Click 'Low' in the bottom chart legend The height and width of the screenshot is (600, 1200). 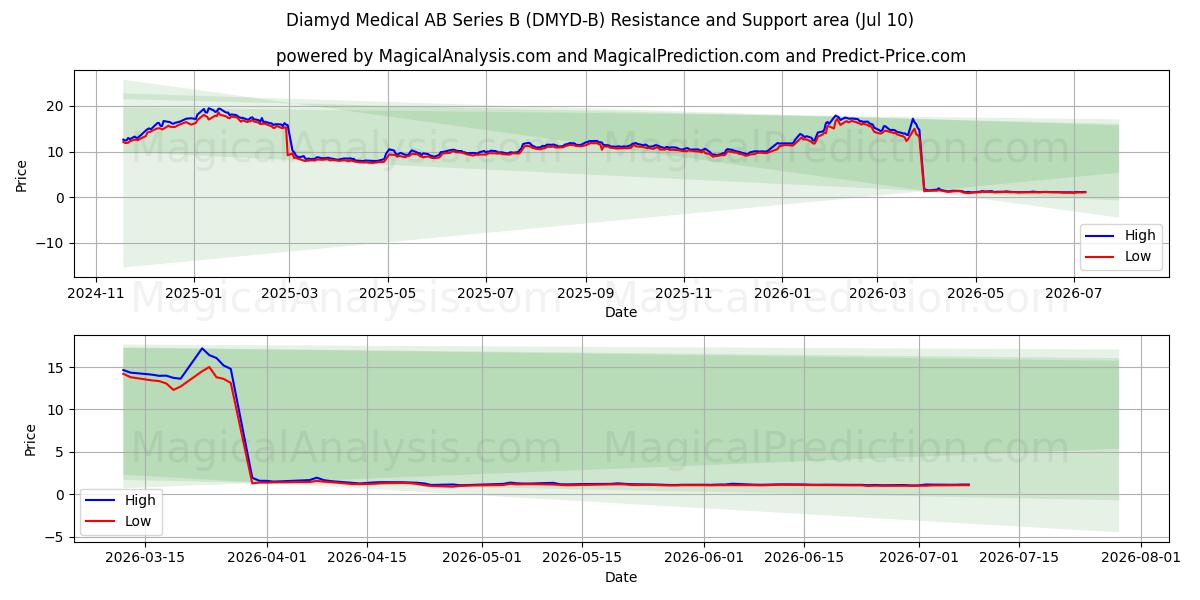tap(138, 520)
